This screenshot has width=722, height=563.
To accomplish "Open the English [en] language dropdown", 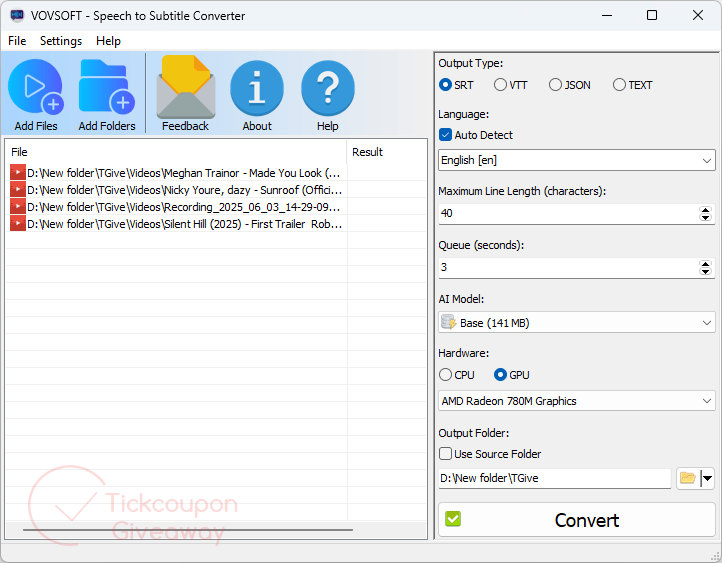I will pos(576,160).
